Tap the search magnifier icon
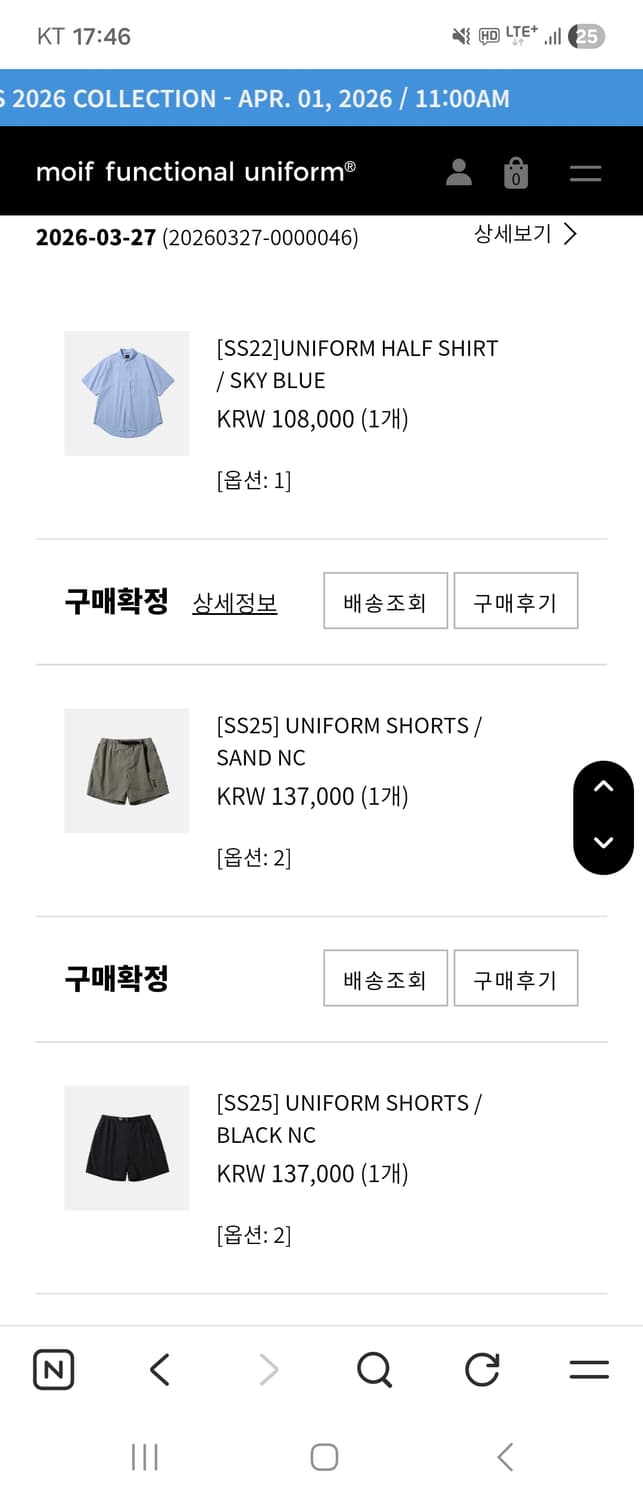The image size is (643, 1500). tap(374, 1369)
